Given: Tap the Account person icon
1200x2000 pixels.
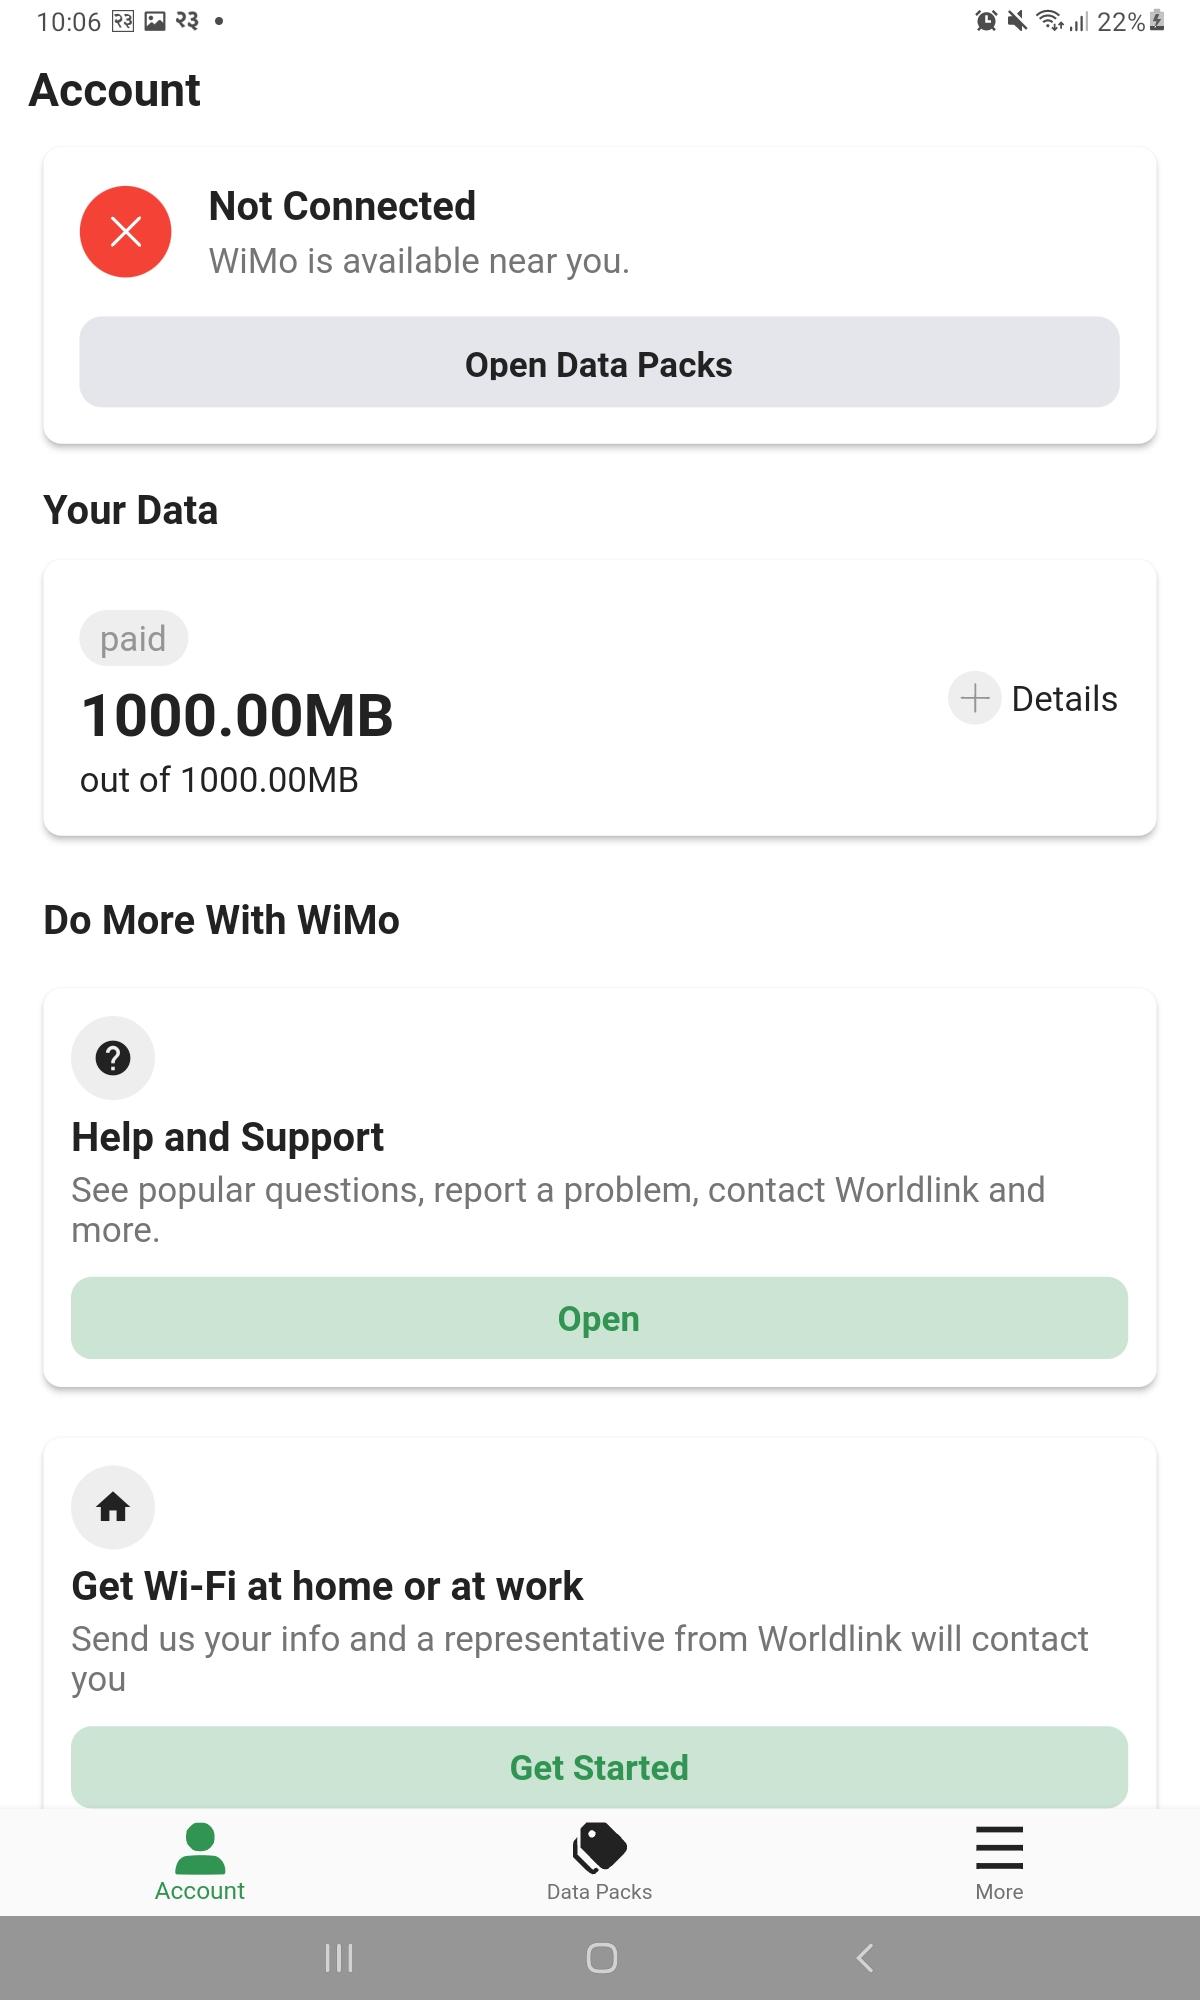Looking at the screenshot, I should (x=200, y=1848).
